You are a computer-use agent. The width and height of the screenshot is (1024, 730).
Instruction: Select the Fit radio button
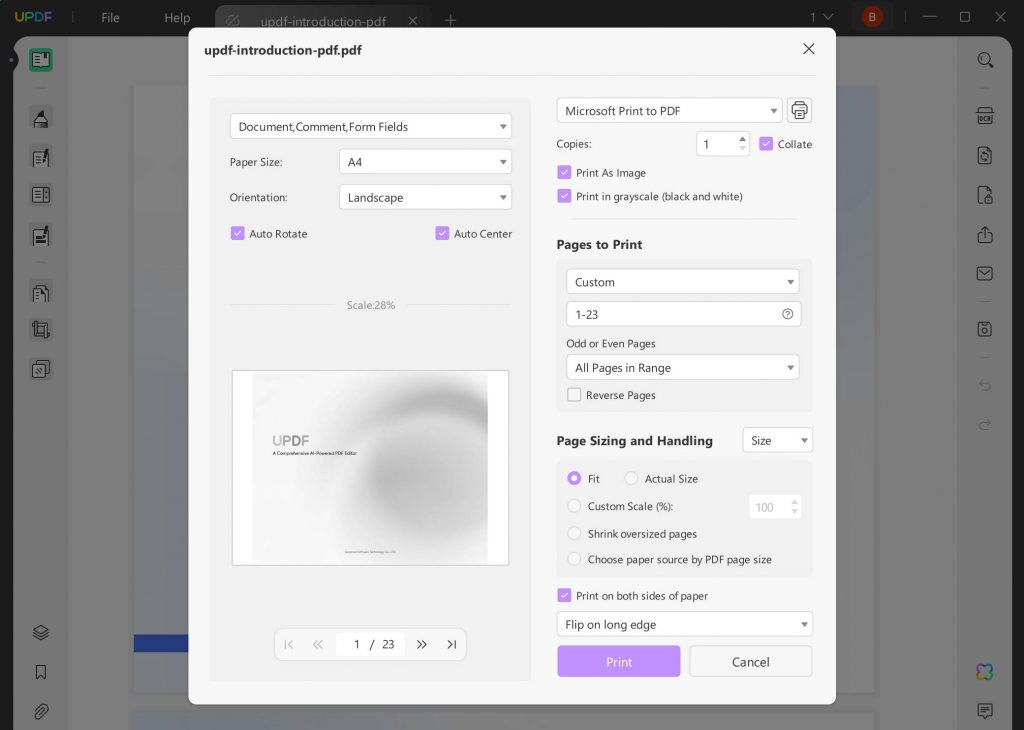[574, 479]
